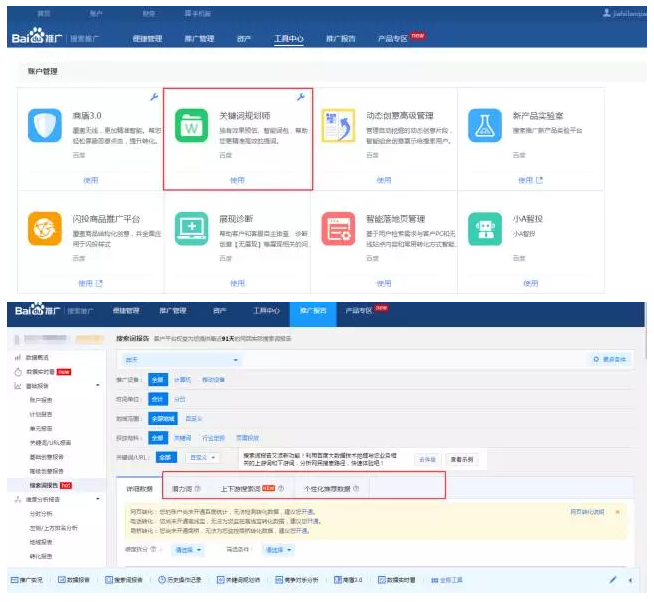Viewport: 654px width, 602px height.
Task: Collapse the bottom toolbar with the arrow icon
Action: tap(630, 580)
